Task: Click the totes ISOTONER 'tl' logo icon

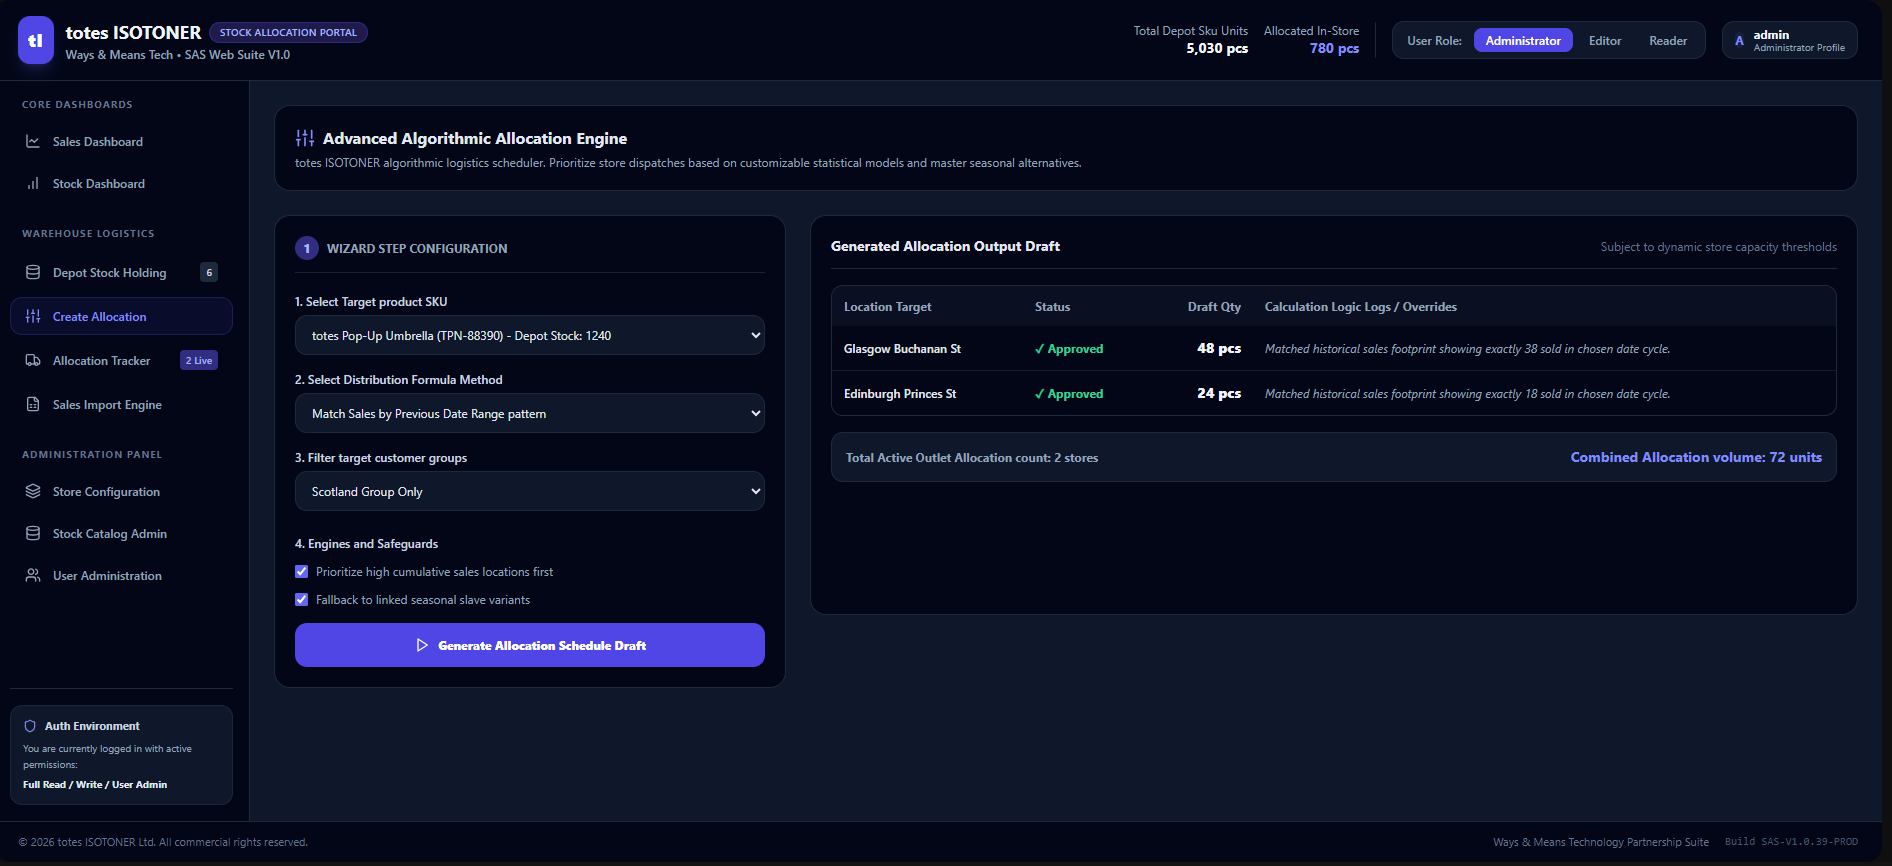Action: point(36,40)
